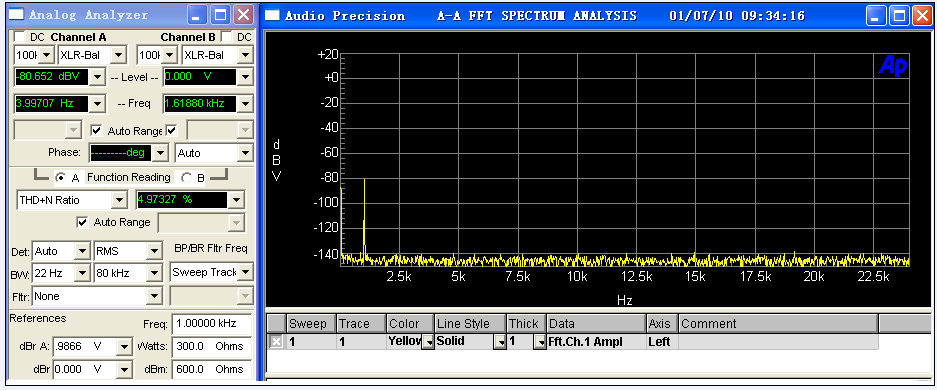Select Function Reading channel B radio
This screenshot has height=390, width=937.
click(x=186, y=177)
